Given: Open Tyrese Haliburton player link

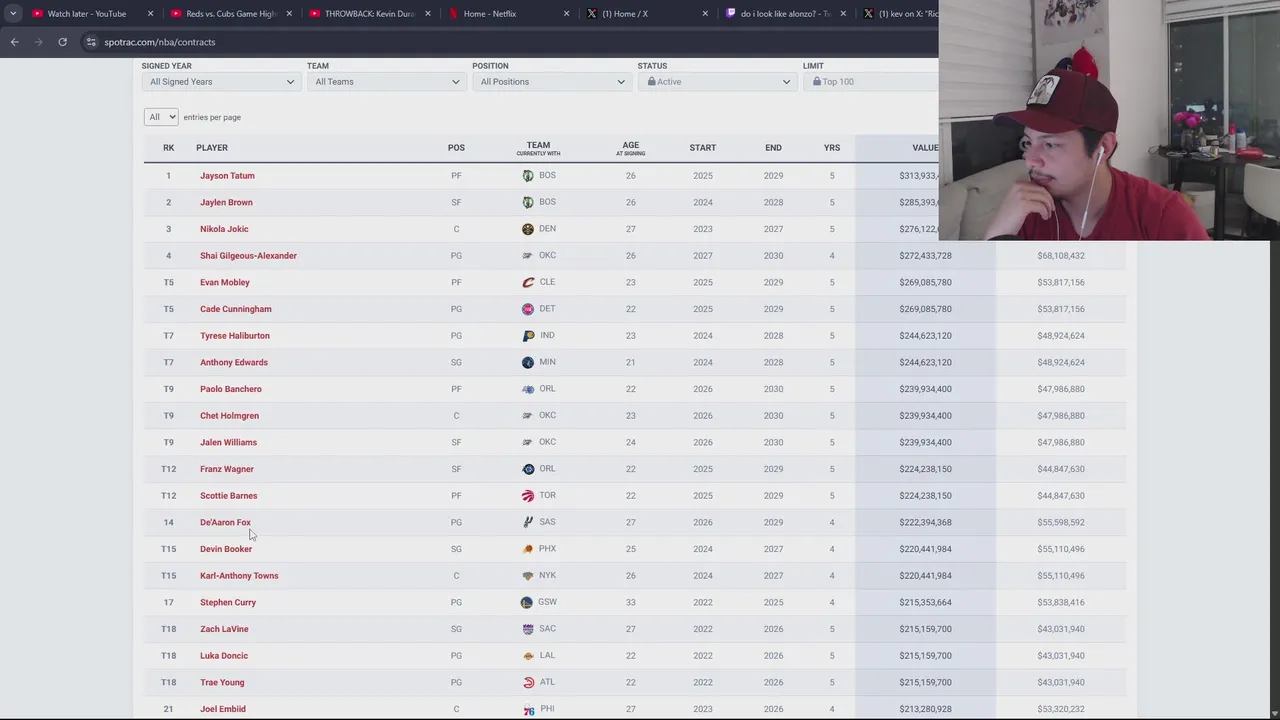Looking at the screenshot, I should [x=235, y=336].
